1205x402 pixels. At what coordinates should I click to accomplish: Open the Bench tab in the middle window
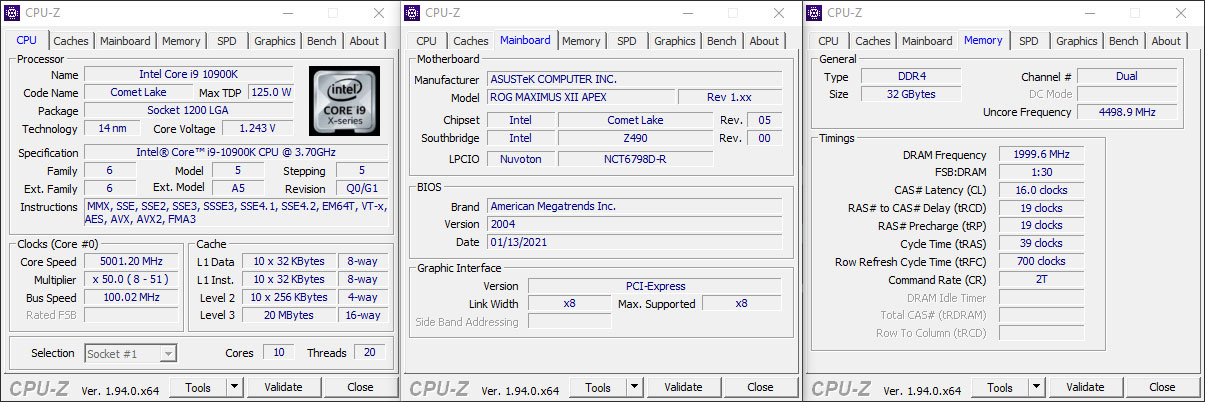coord(721,41)
